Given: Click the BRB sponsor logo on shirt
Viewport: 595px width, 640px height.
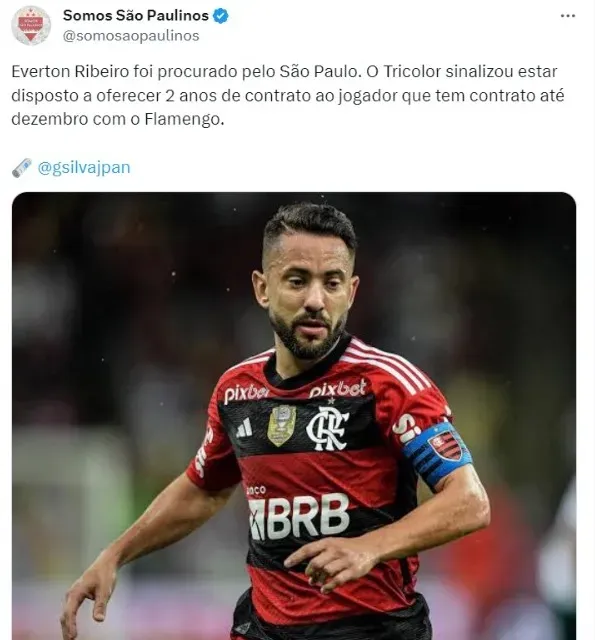Looking at the screenshot, I should (299, 516).
